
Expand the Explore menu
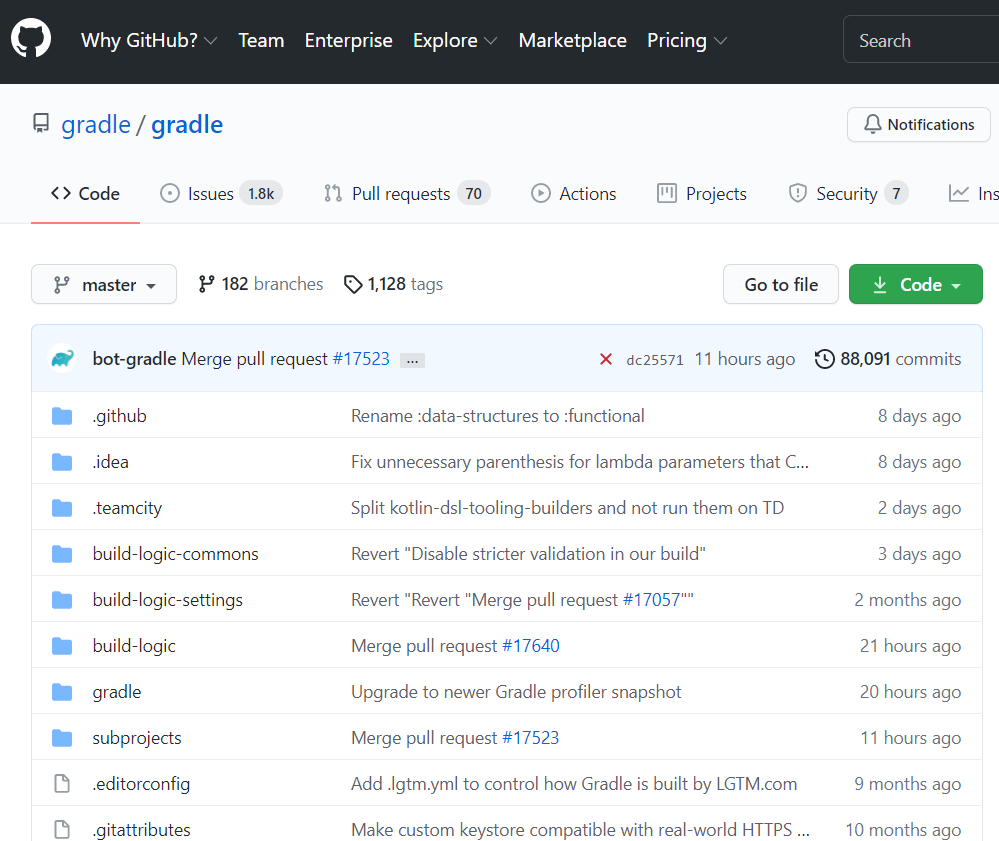(455, 40)
